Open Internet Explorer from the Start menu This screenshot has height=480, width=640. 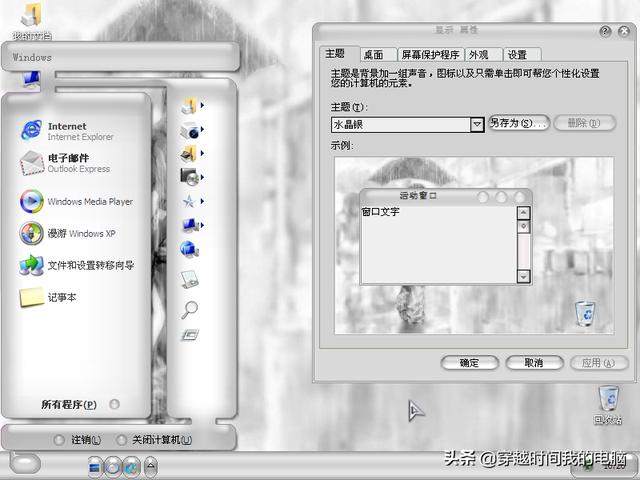tap(67, 131)
